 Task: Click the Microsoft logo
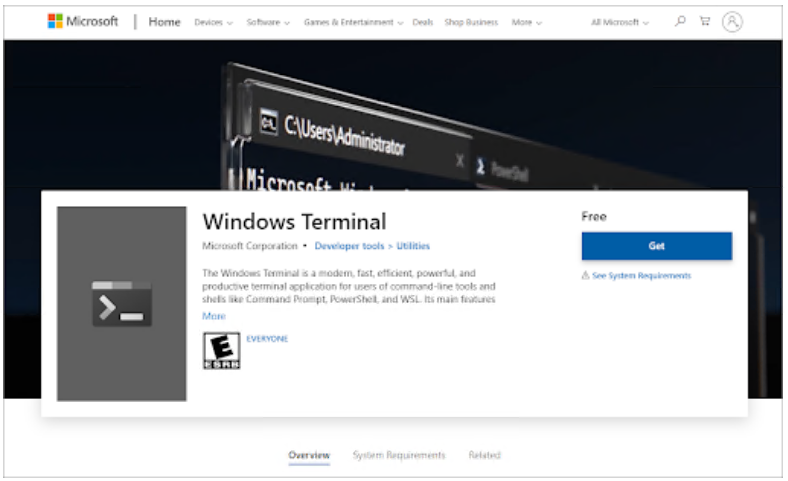[83, 22]
